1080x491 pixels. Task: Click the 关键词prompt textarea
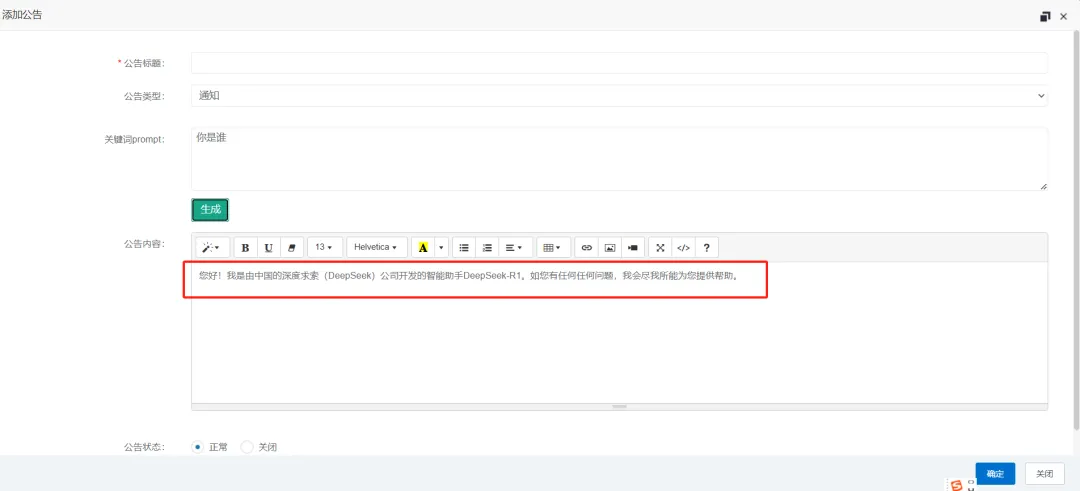point(619,158)
